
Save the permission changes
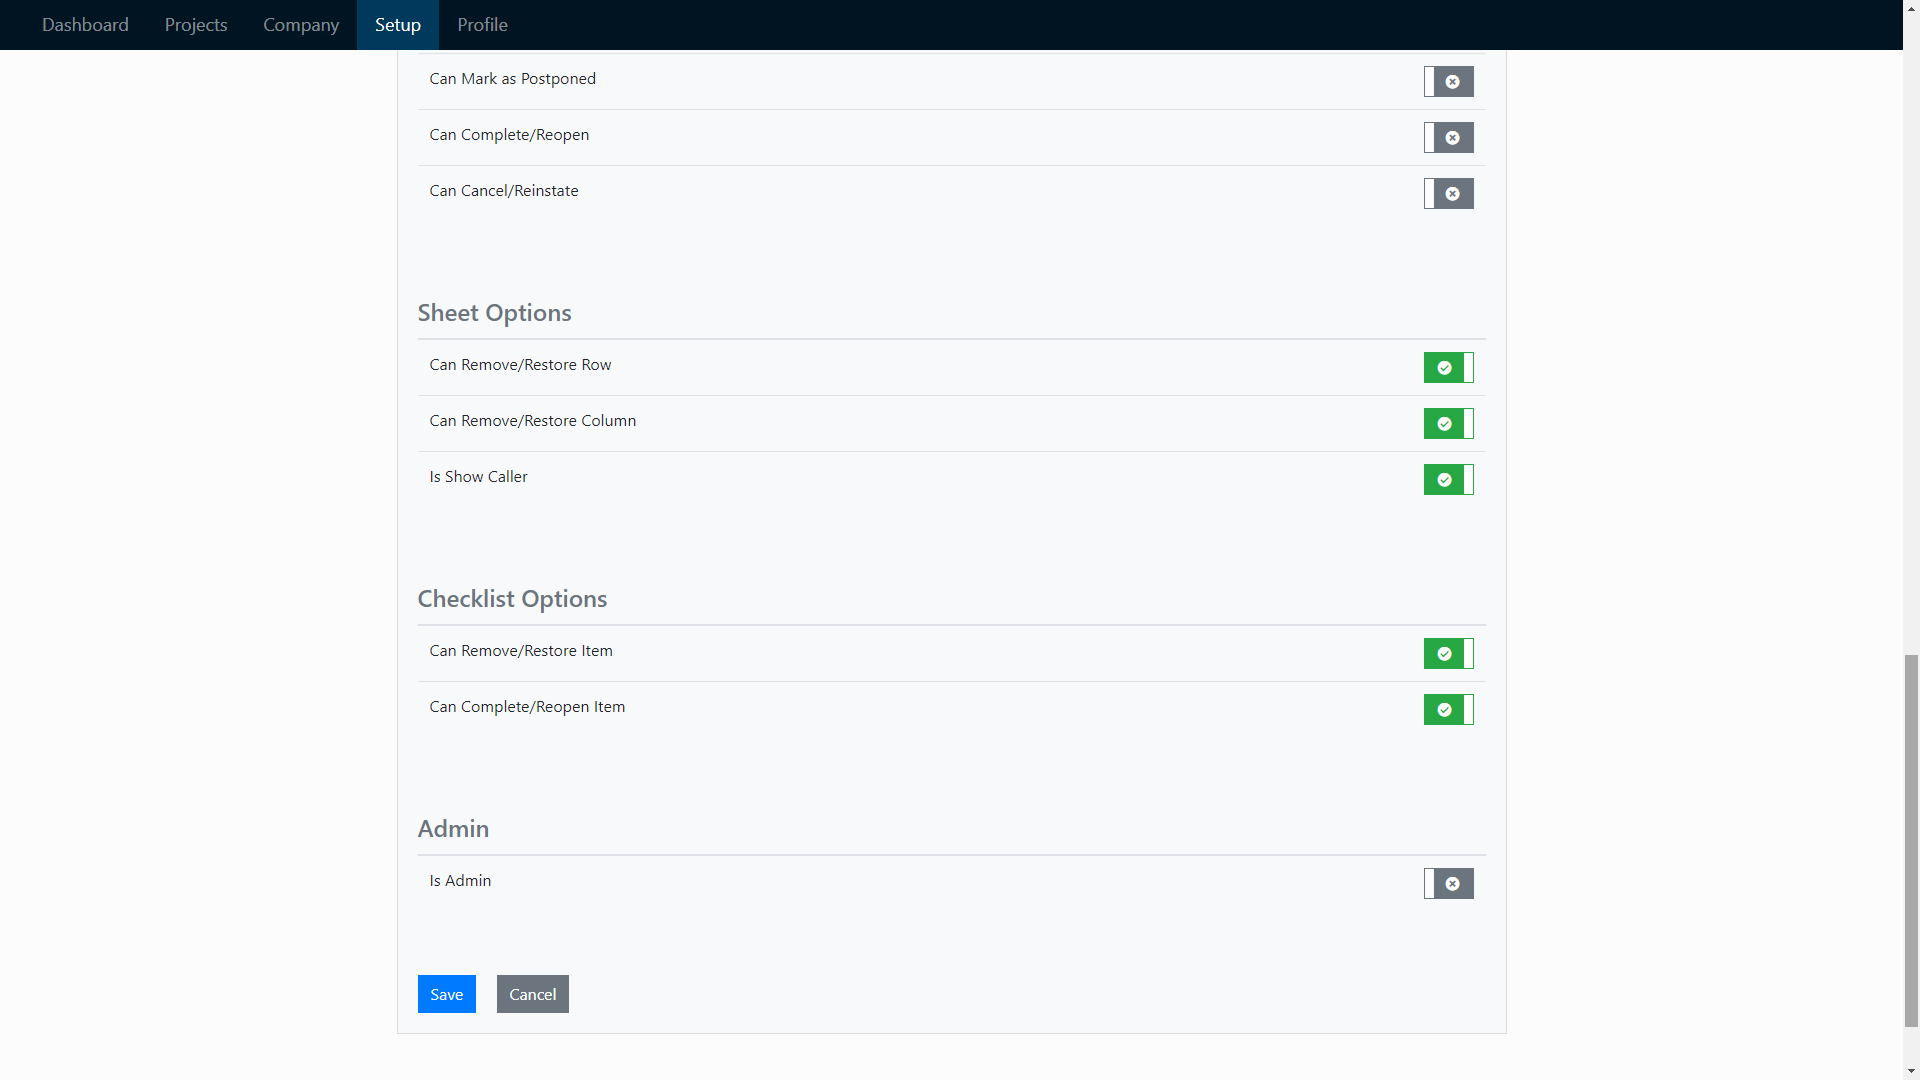tap(446, 993)
